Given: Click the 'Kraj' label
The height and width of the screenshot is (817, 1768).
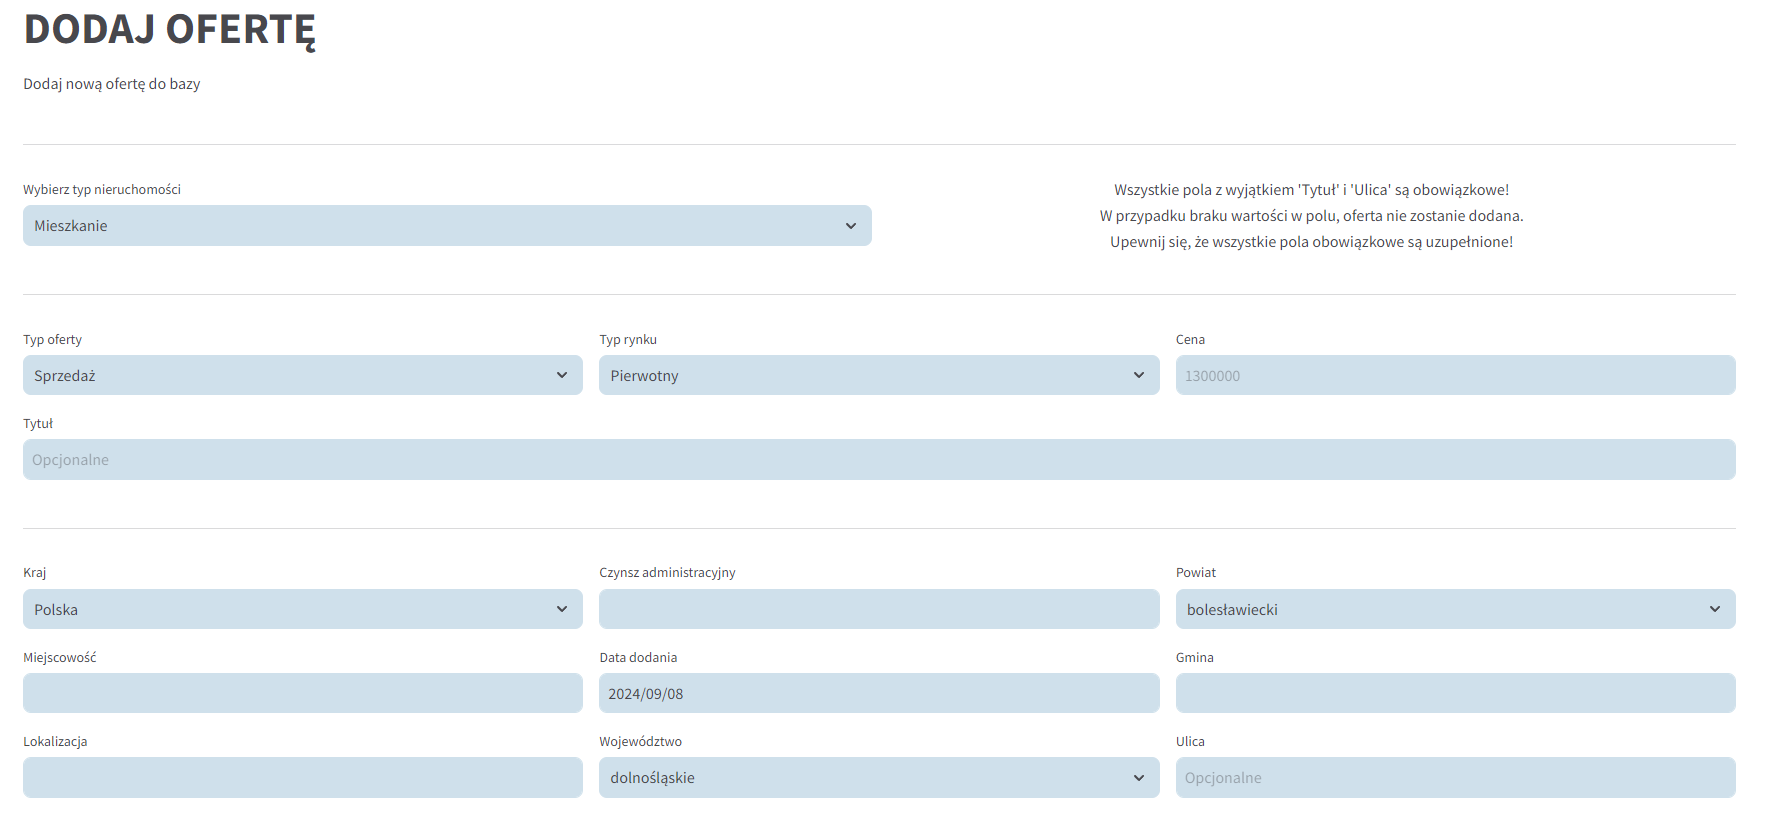Looking at the screenshot, I should (35, 573).
